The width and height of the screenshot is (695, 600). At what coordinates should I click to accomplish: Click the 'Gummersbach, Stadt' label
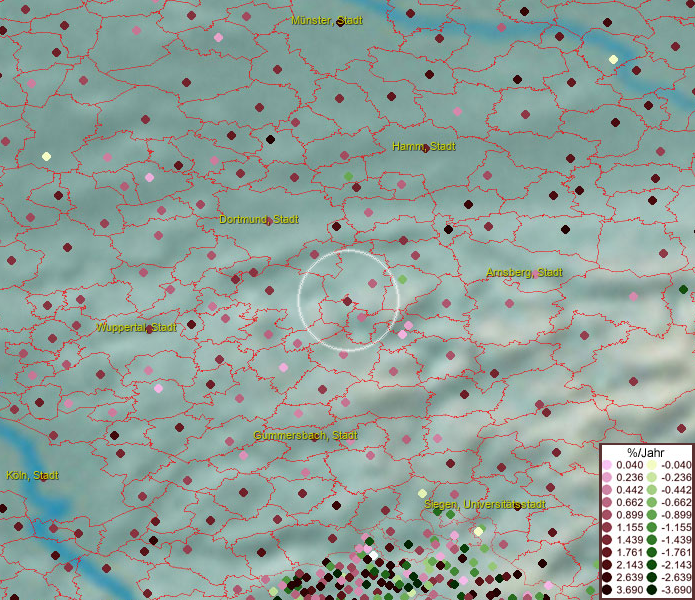pos(305,435)
